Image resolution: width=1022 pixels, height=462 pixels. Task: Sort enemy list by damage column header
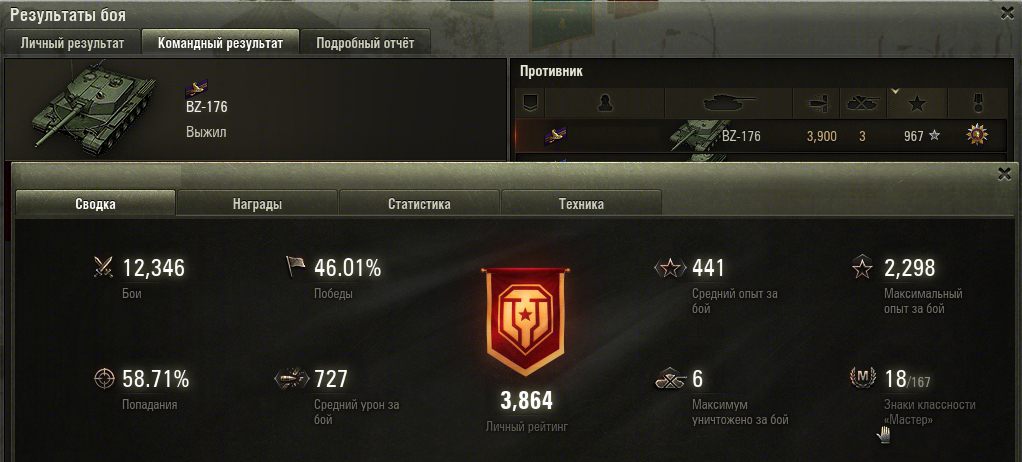click(816, 102)
